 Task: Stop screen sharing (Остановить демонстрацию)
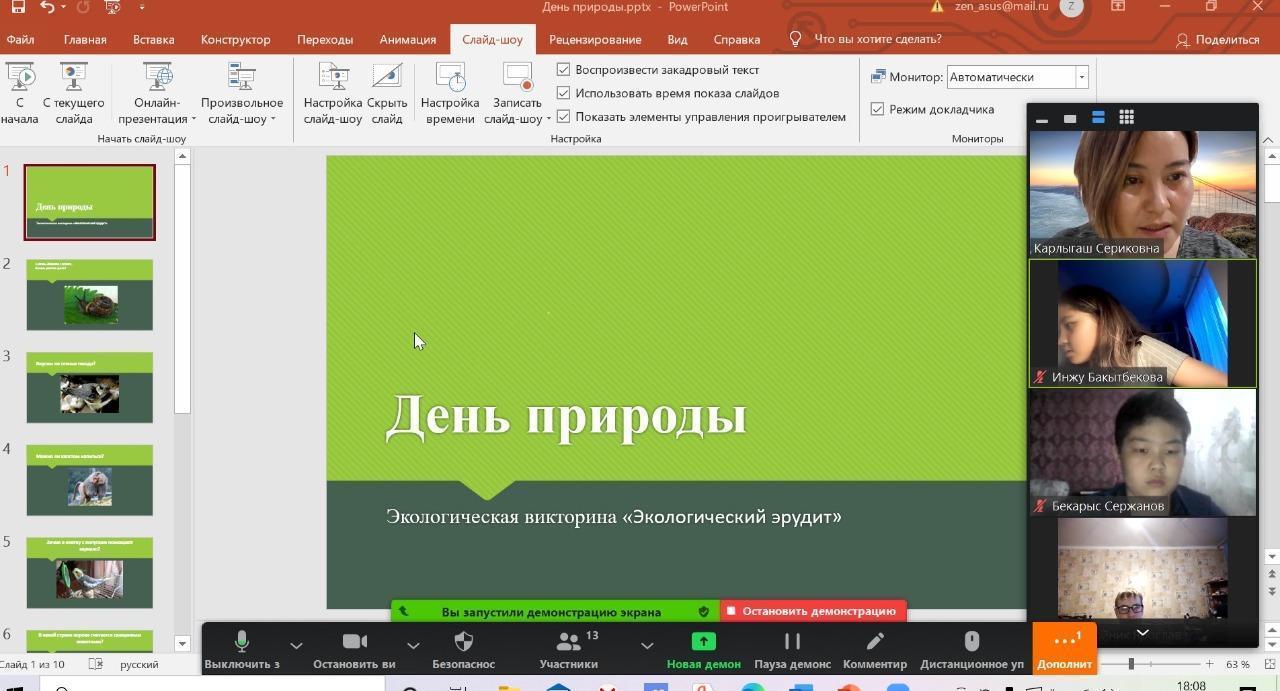(813, 611)
